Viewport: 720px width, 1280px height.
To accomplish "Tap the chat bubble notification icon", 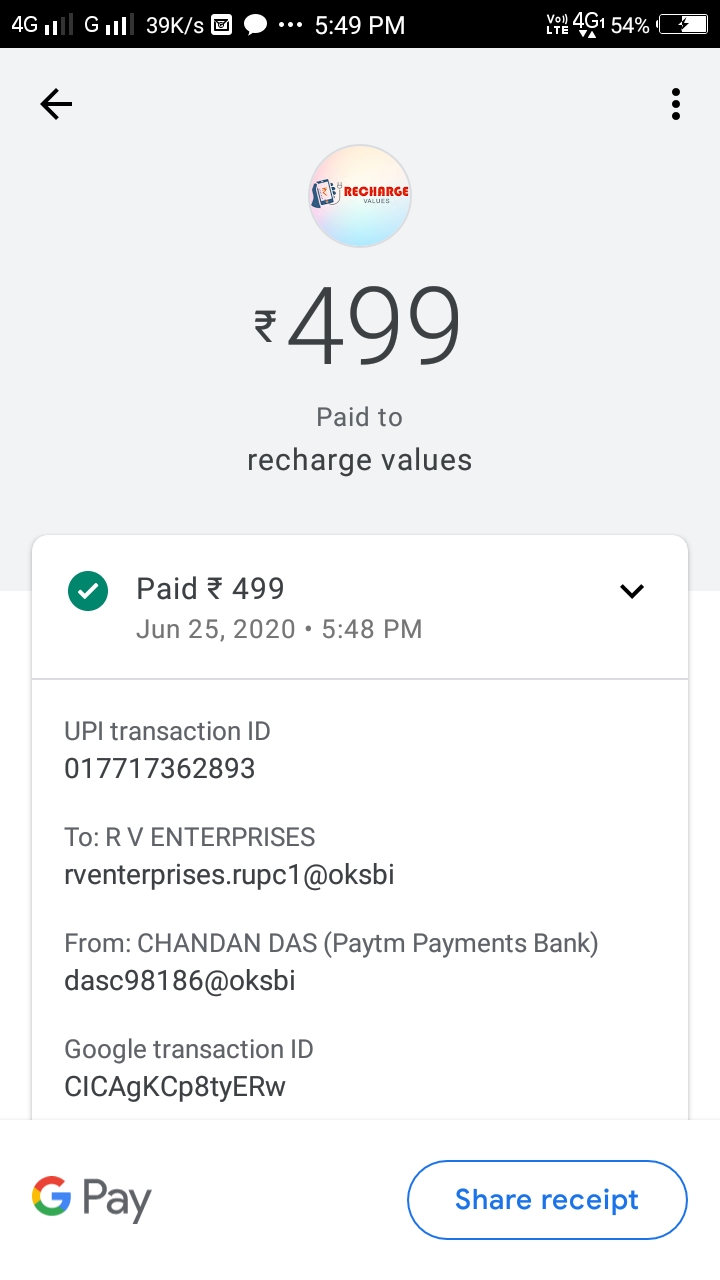I will tap(256, 25).
